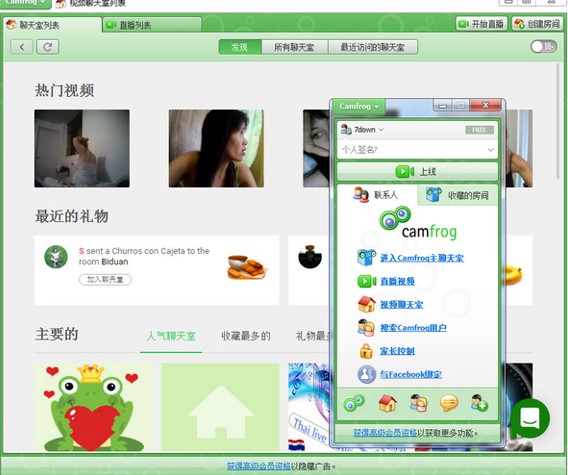Click the 搜索Camfrog用户 link
Viewport: 568px width, 475px height.
pyautogui.click(x=413, y=328)
